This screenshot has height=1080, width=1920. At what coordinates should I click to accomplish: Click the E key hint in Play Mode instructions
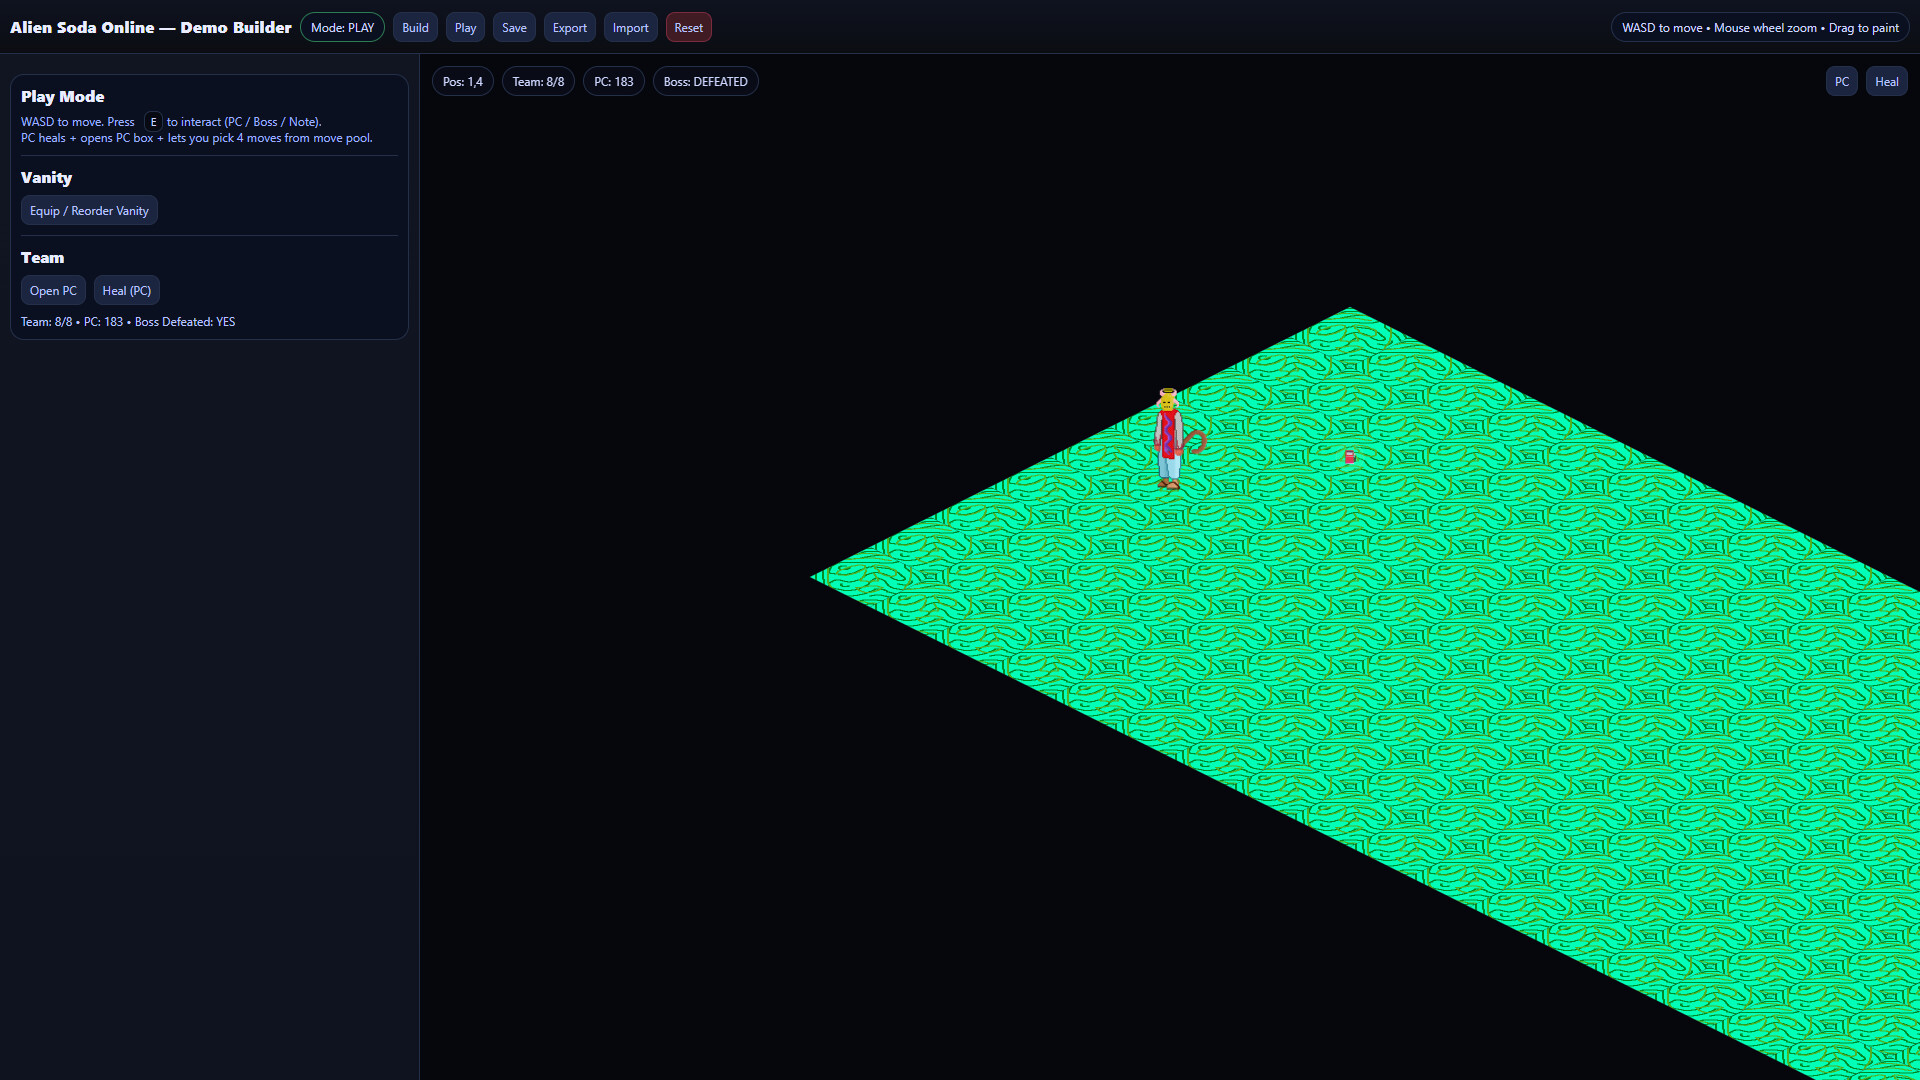(x=153, y=121)
